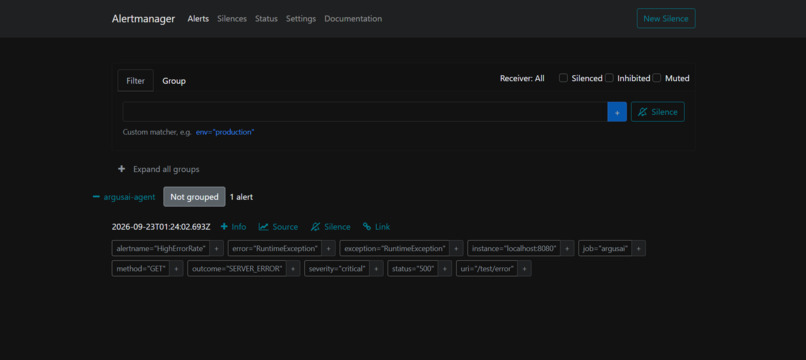Screen dimensions: 806x360
Task: Toggle the Silenced checkbox
Action: (563, 78)
